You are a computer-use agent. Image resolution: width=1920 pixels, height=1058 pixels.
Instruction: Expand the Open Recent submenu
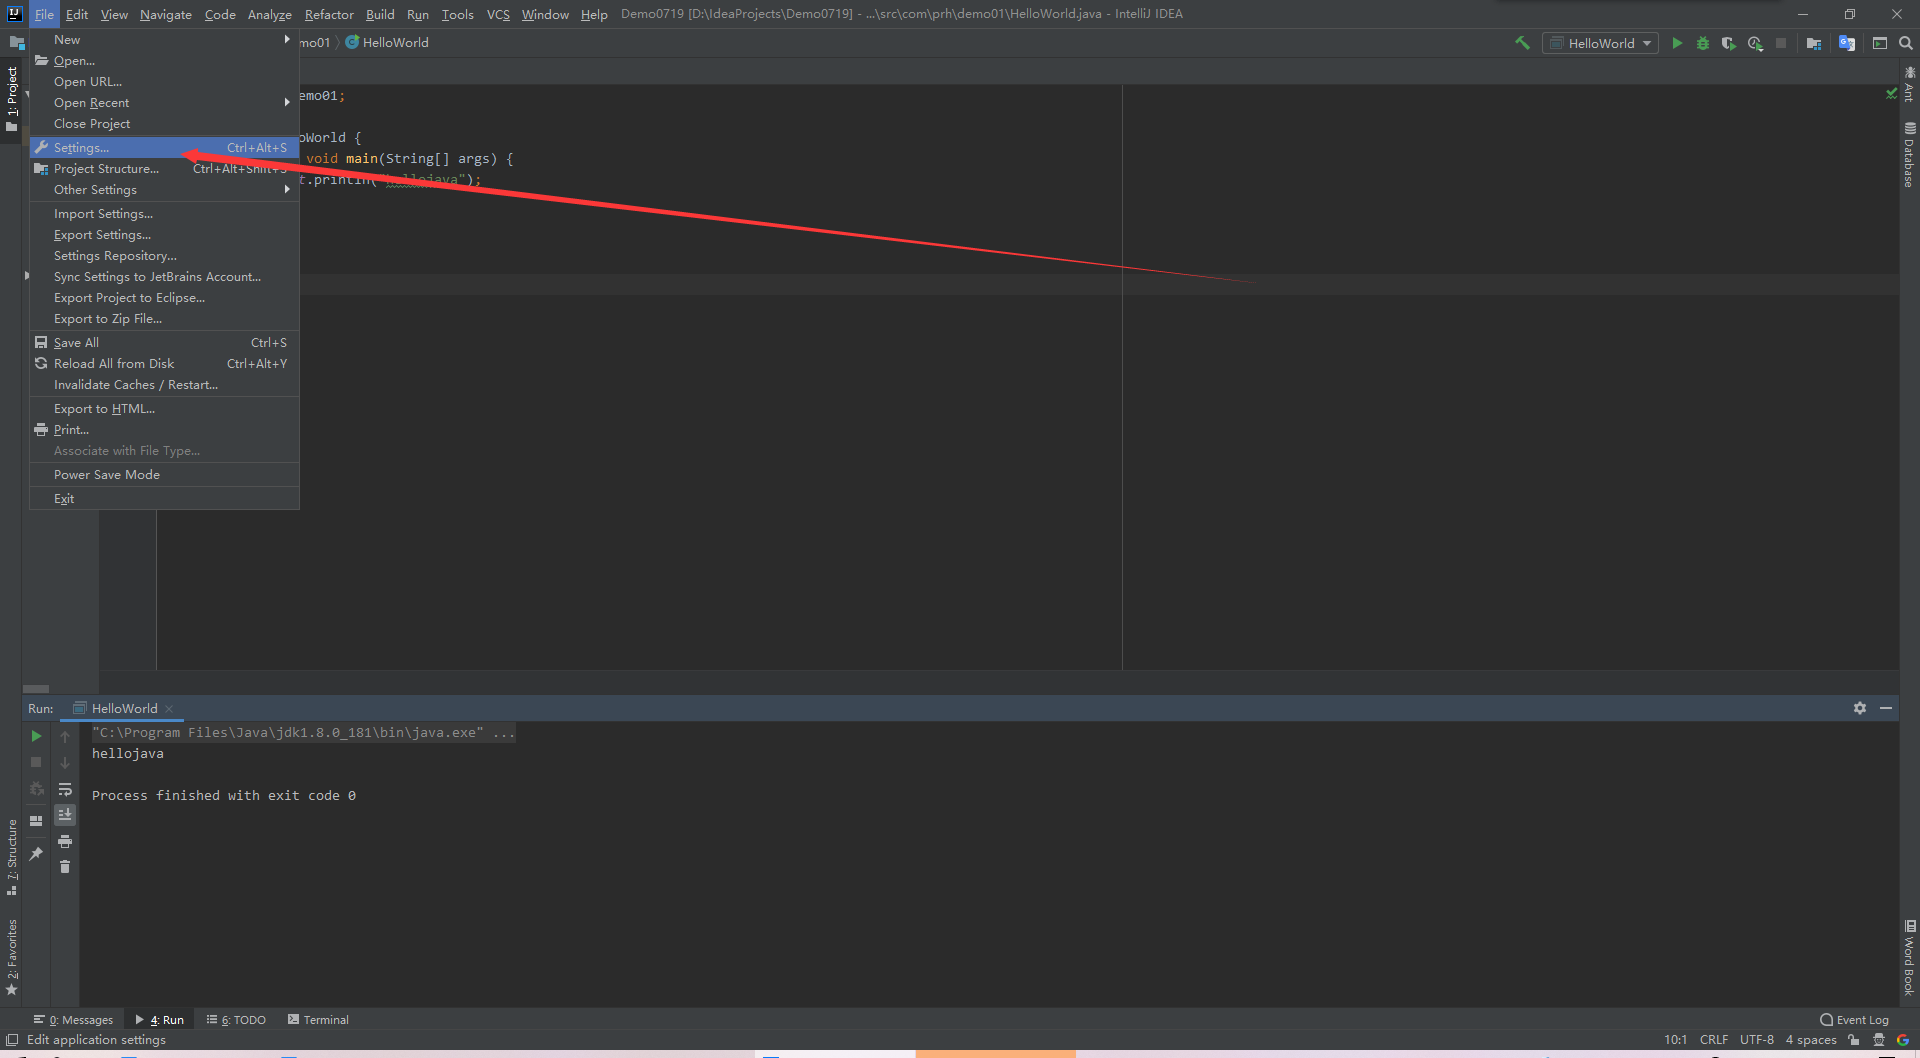coord(164,103)
